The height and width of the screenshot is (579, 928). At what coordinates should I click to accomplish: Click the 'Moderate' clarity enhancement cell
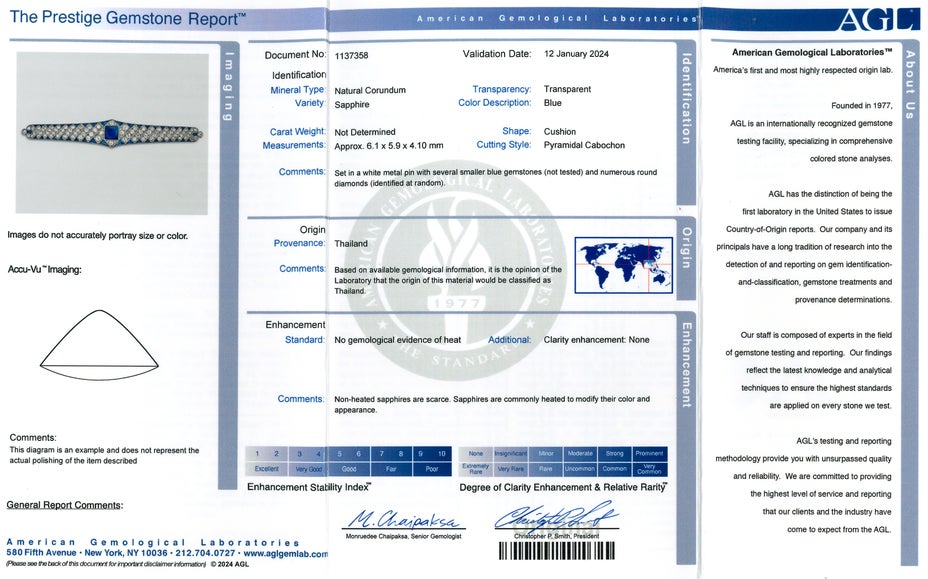coord(580,453)
